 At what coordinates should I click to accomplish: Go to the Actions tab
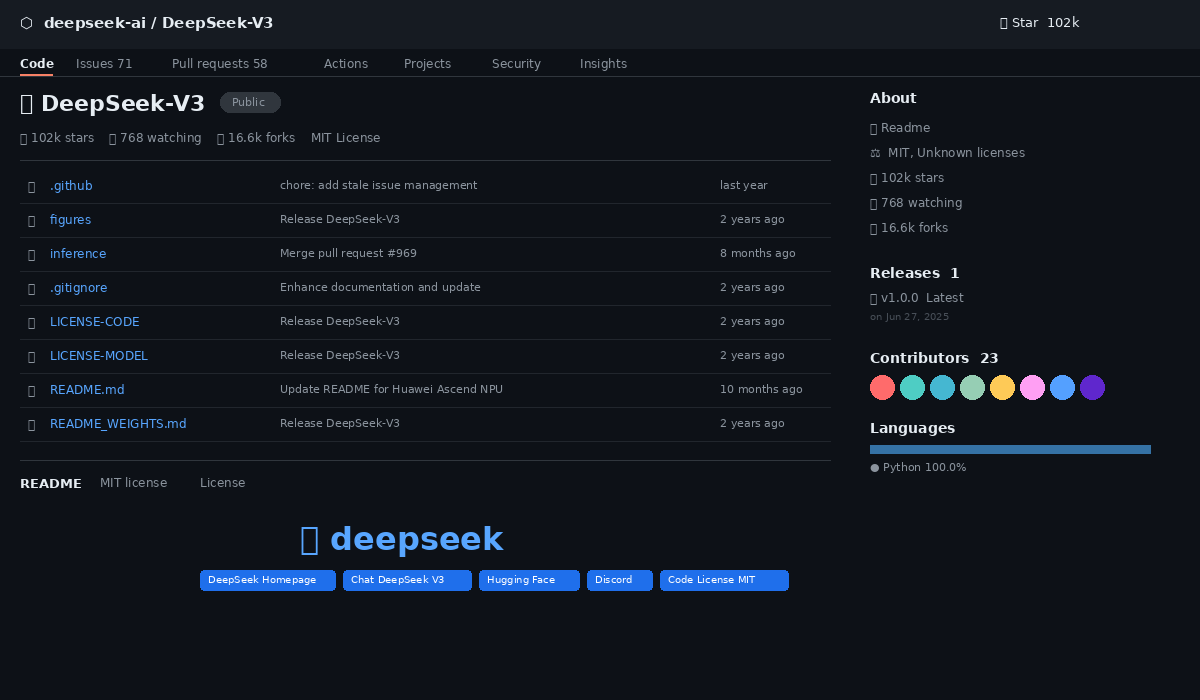pyautogui.click(x=345, y=63)
